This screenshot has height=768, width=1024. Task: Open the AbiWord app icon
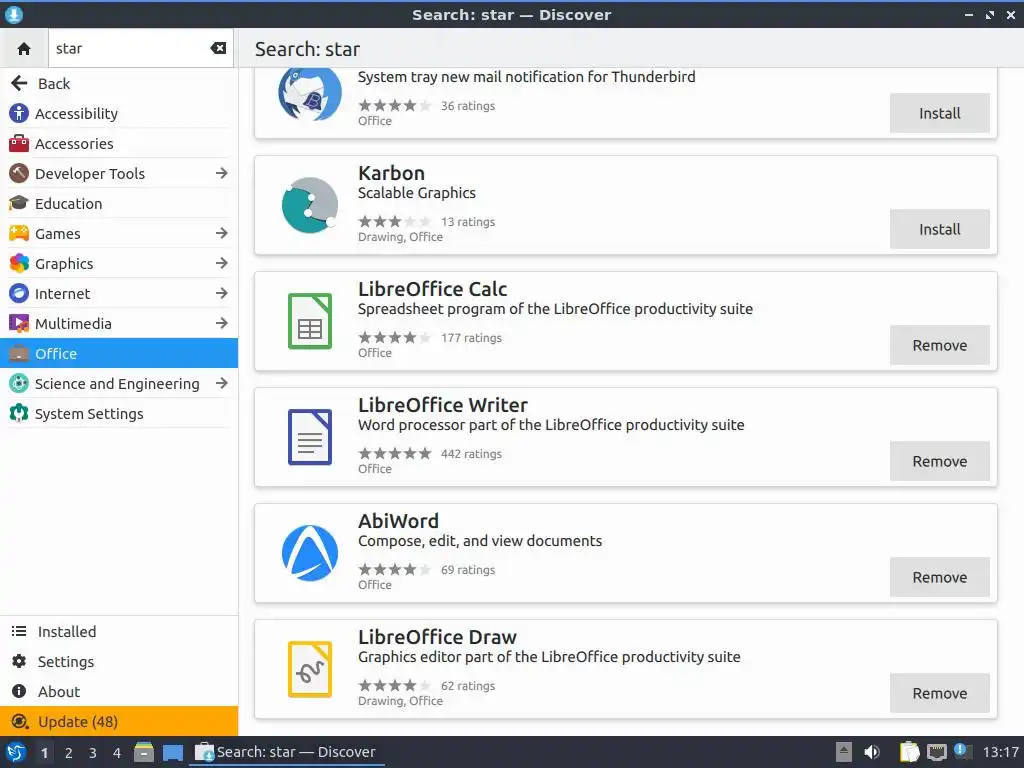[310, 553]
